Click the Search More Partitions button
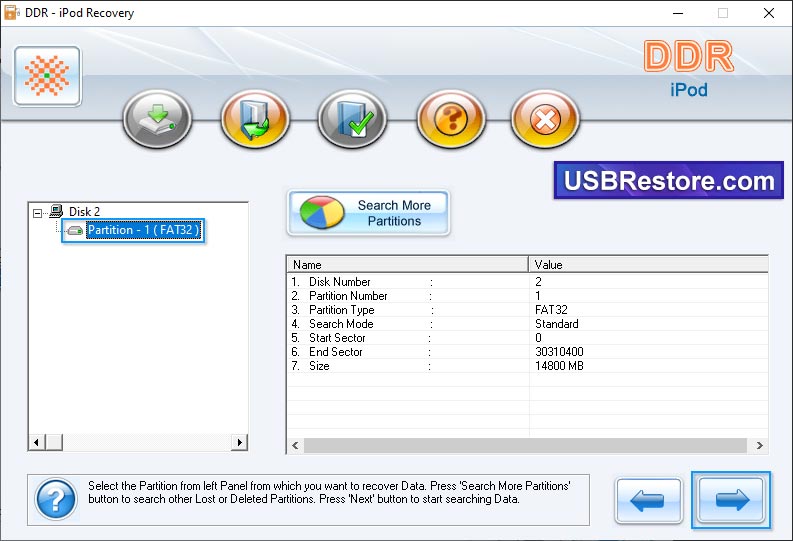Screen dimensions: 793x541 [368, 213]
